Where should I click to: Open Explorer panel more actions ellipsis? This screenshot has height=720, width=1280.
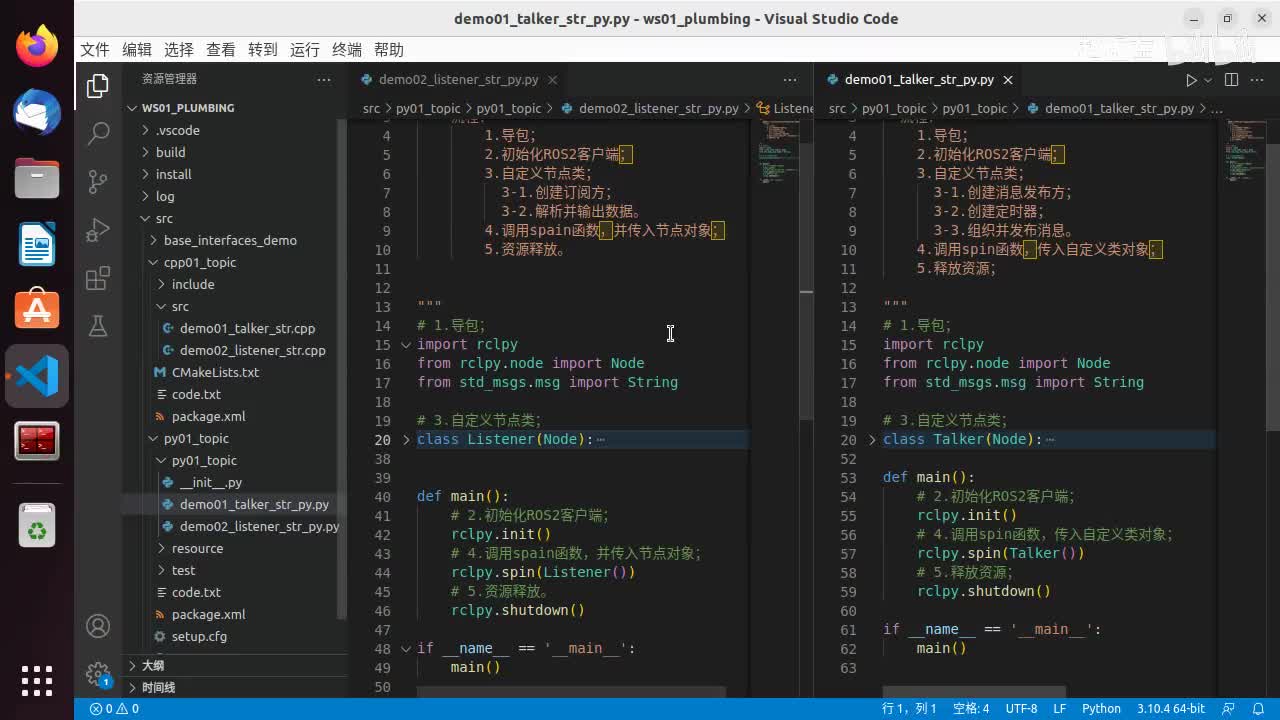pos(324,79)
